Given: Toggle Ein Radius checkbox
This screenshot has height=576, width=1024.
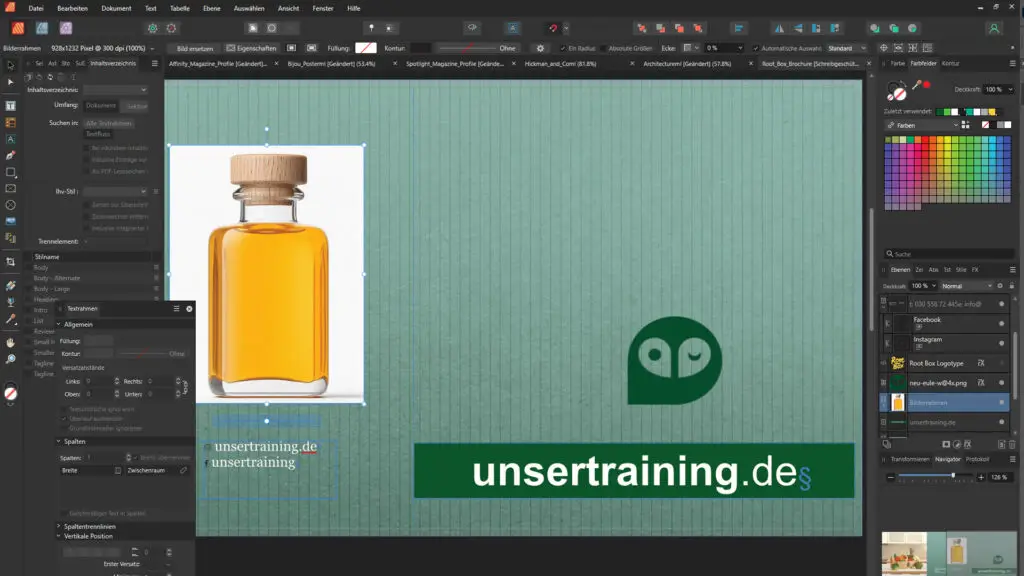Looking at the screenshot, I should [x=563, y=48].
